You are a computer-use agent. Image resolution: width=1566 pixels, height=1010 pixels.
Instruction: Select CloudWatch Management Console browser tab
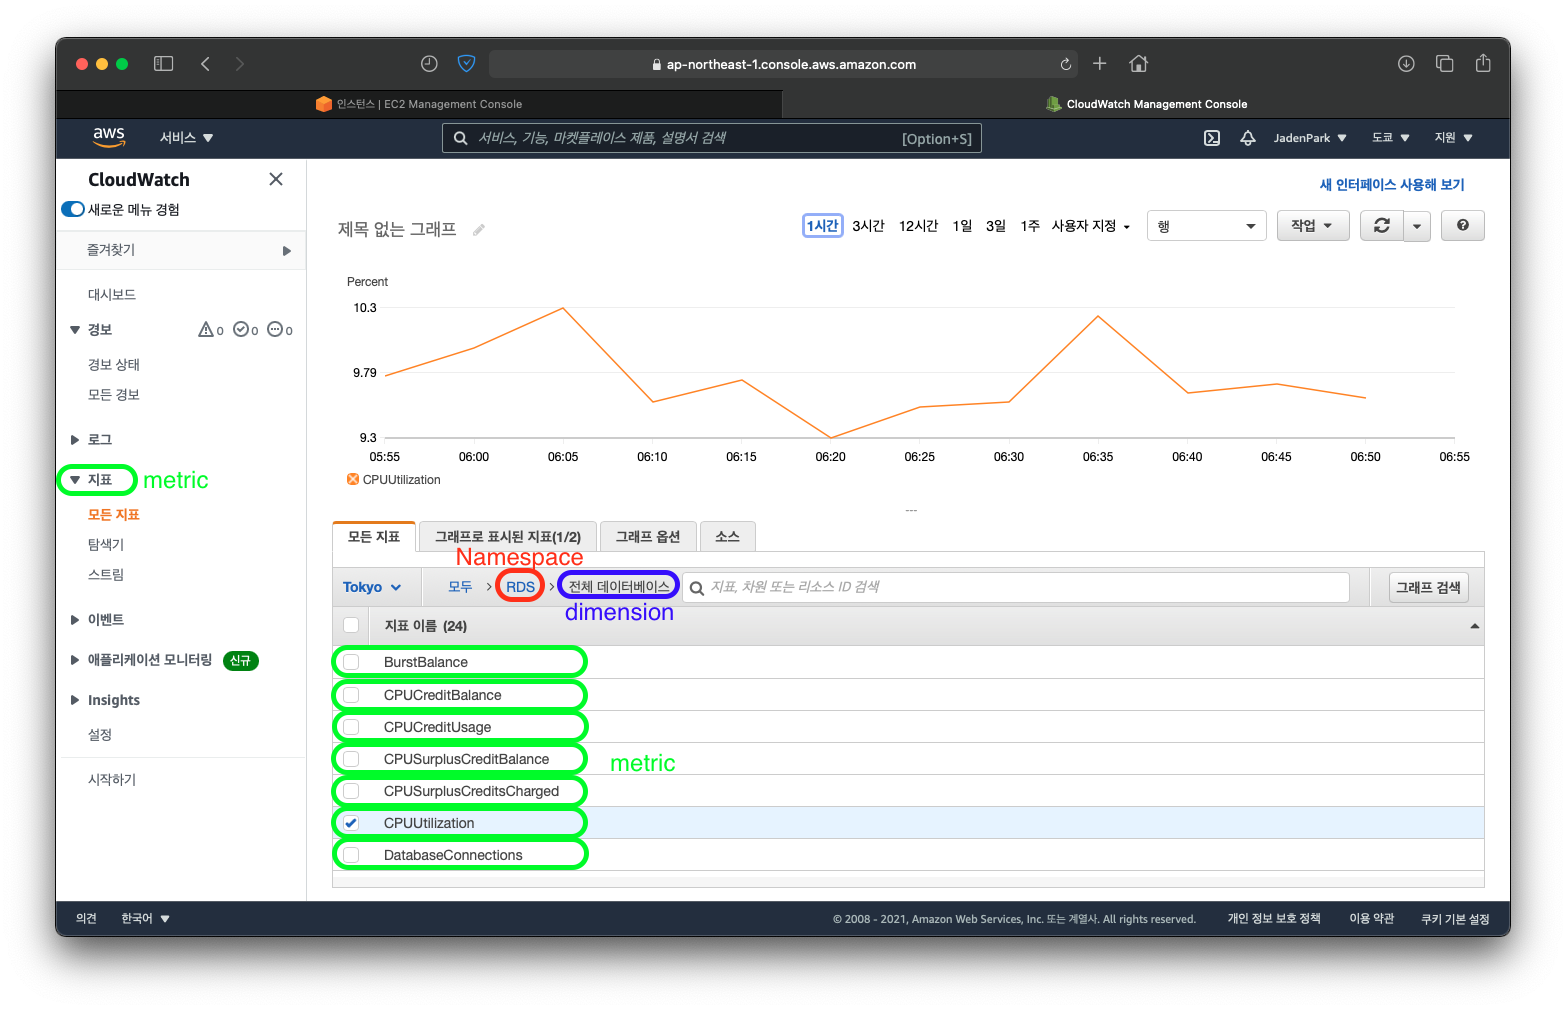1146,104
